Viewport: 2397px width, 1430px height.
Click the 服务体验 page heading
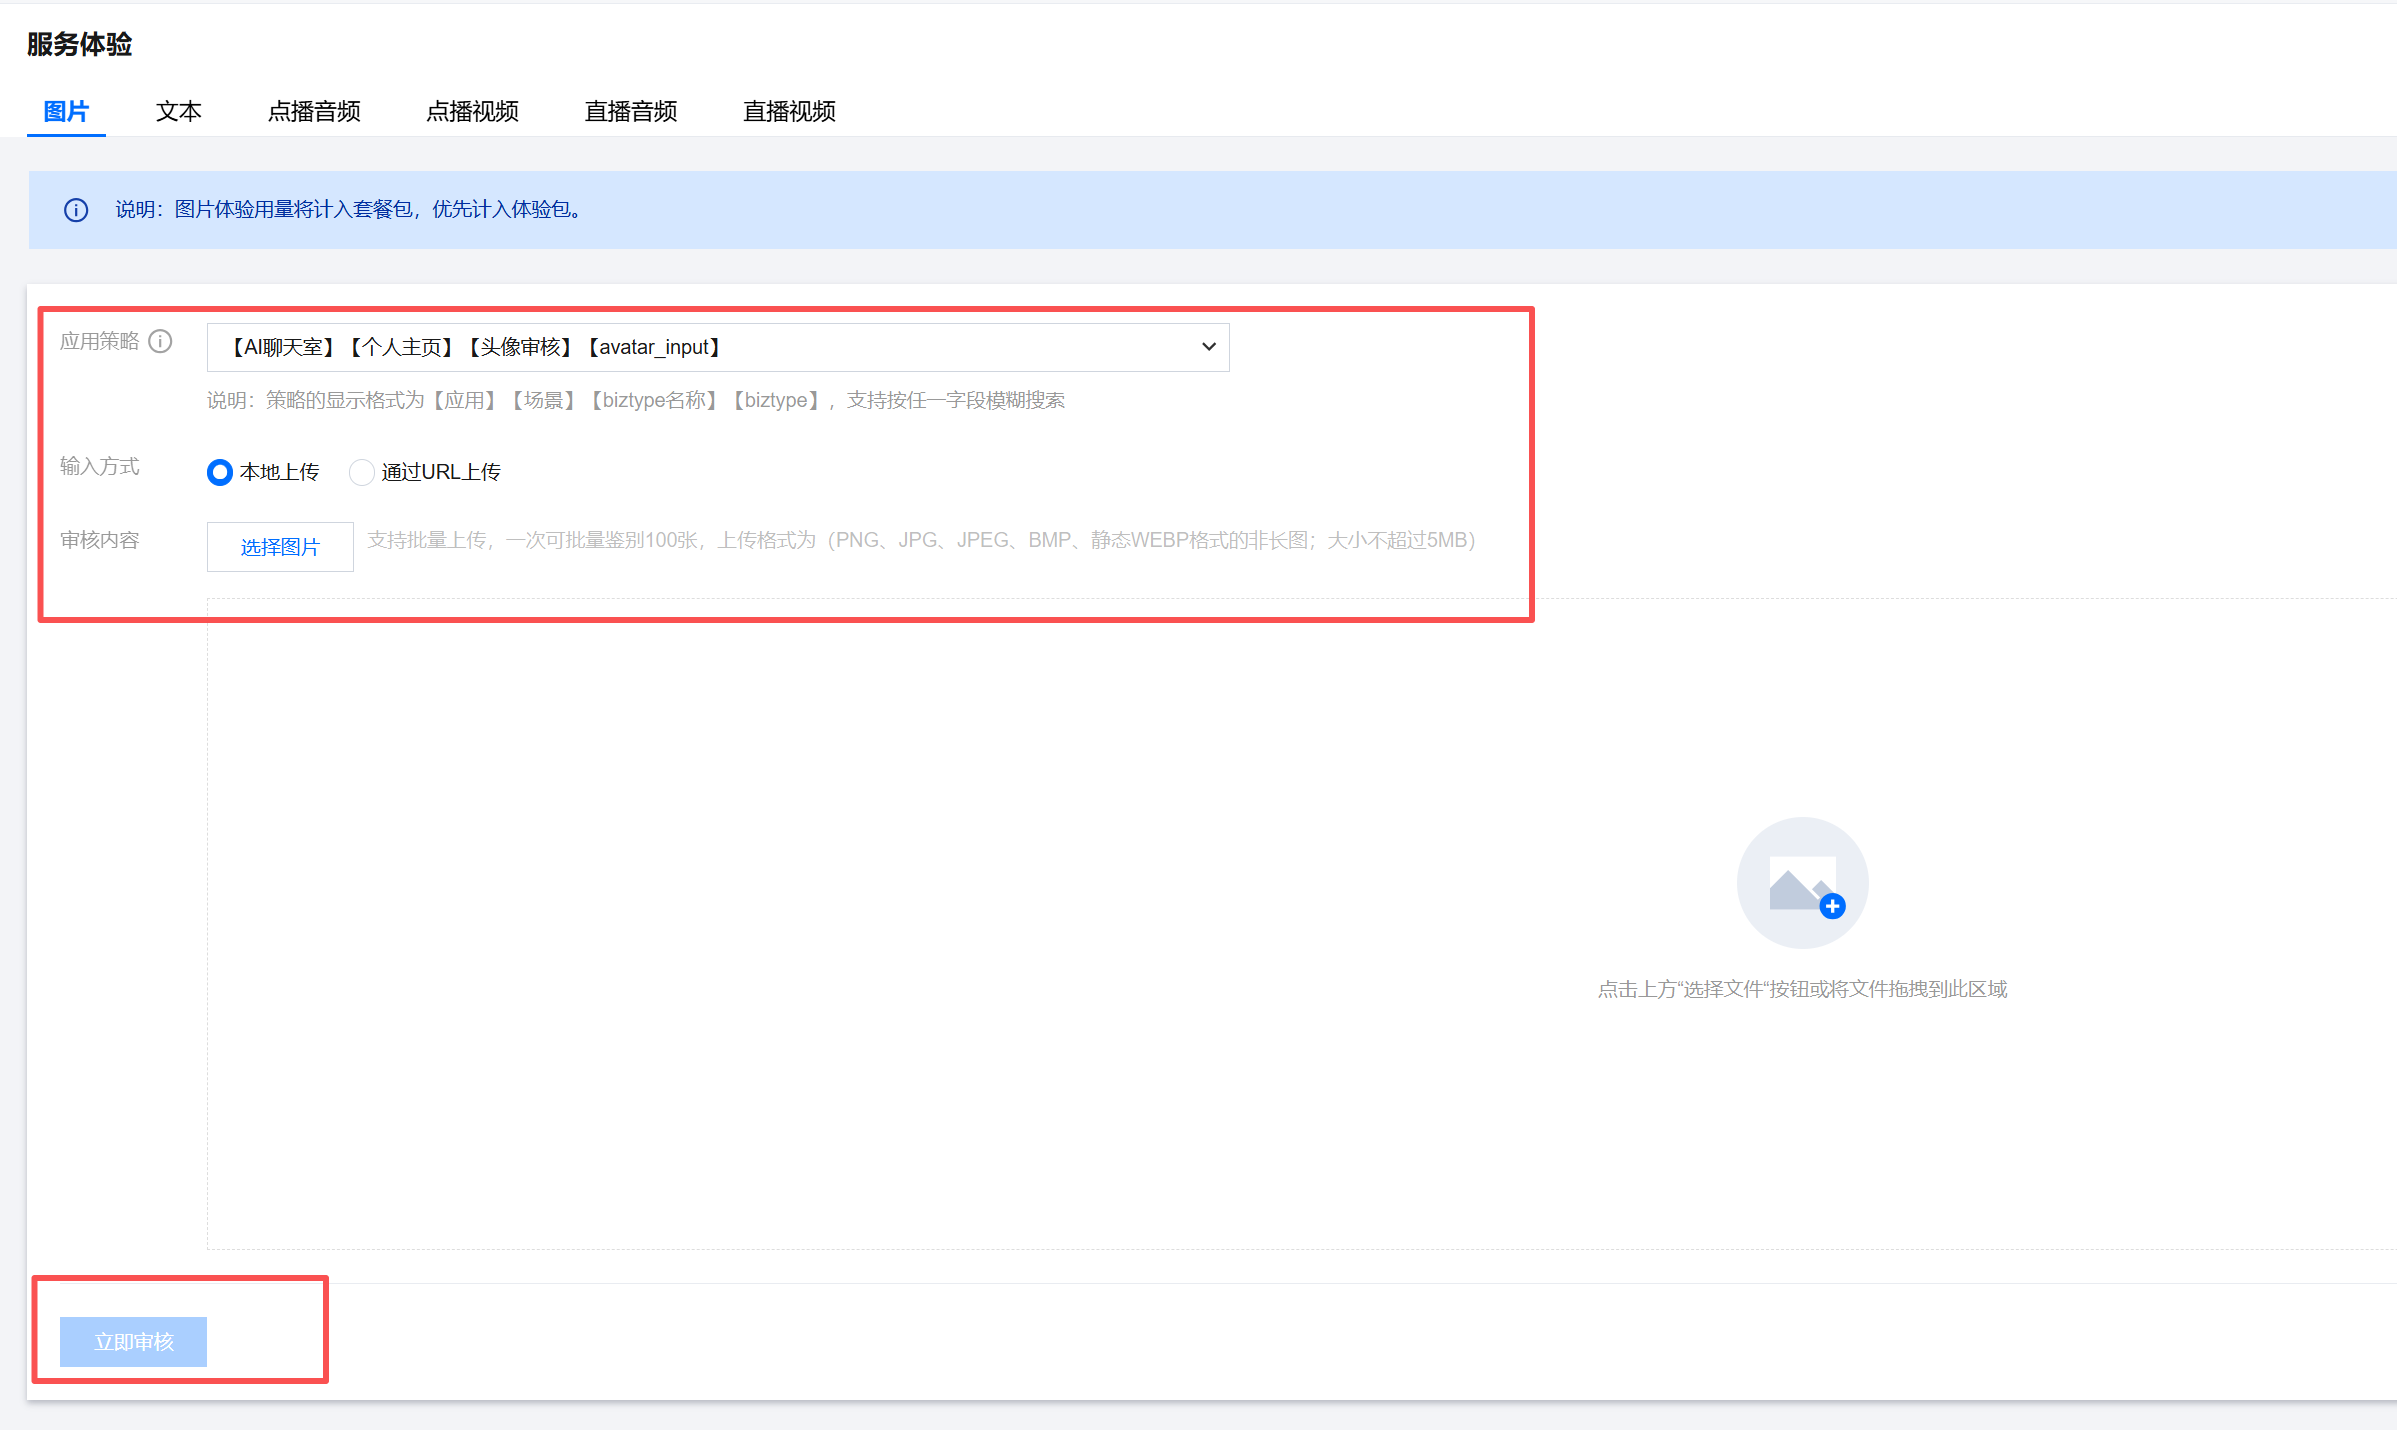[x=80, y=44]
